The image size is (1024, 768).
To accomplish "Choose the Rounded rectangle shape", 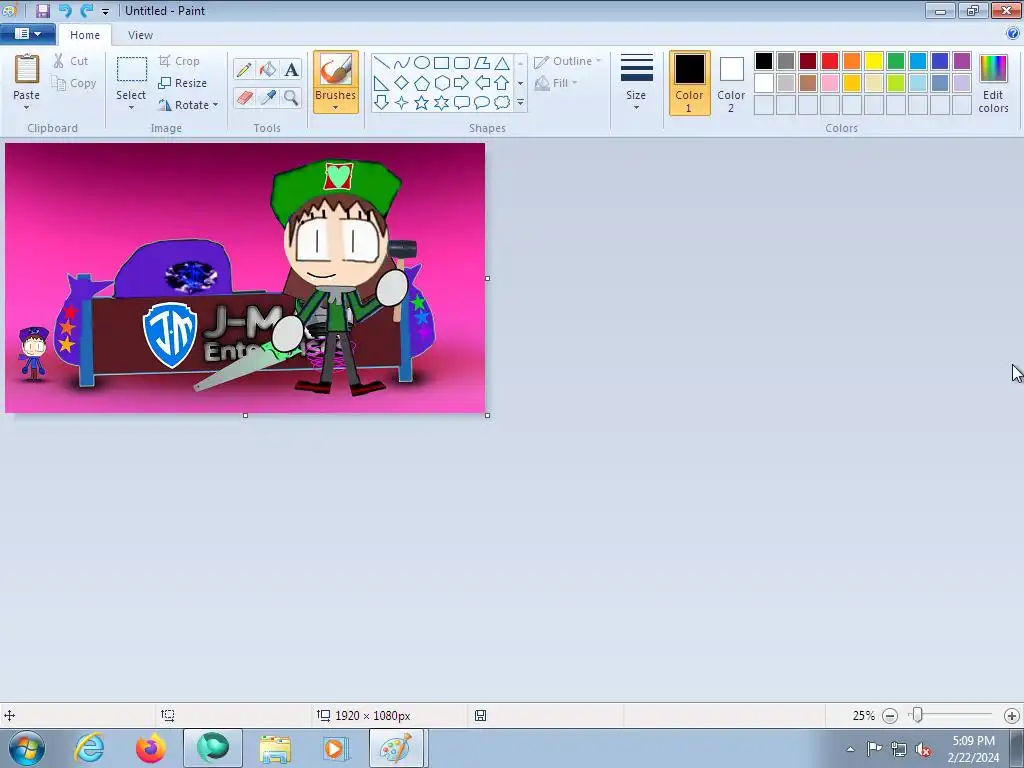I will click(x=462, y=63).
